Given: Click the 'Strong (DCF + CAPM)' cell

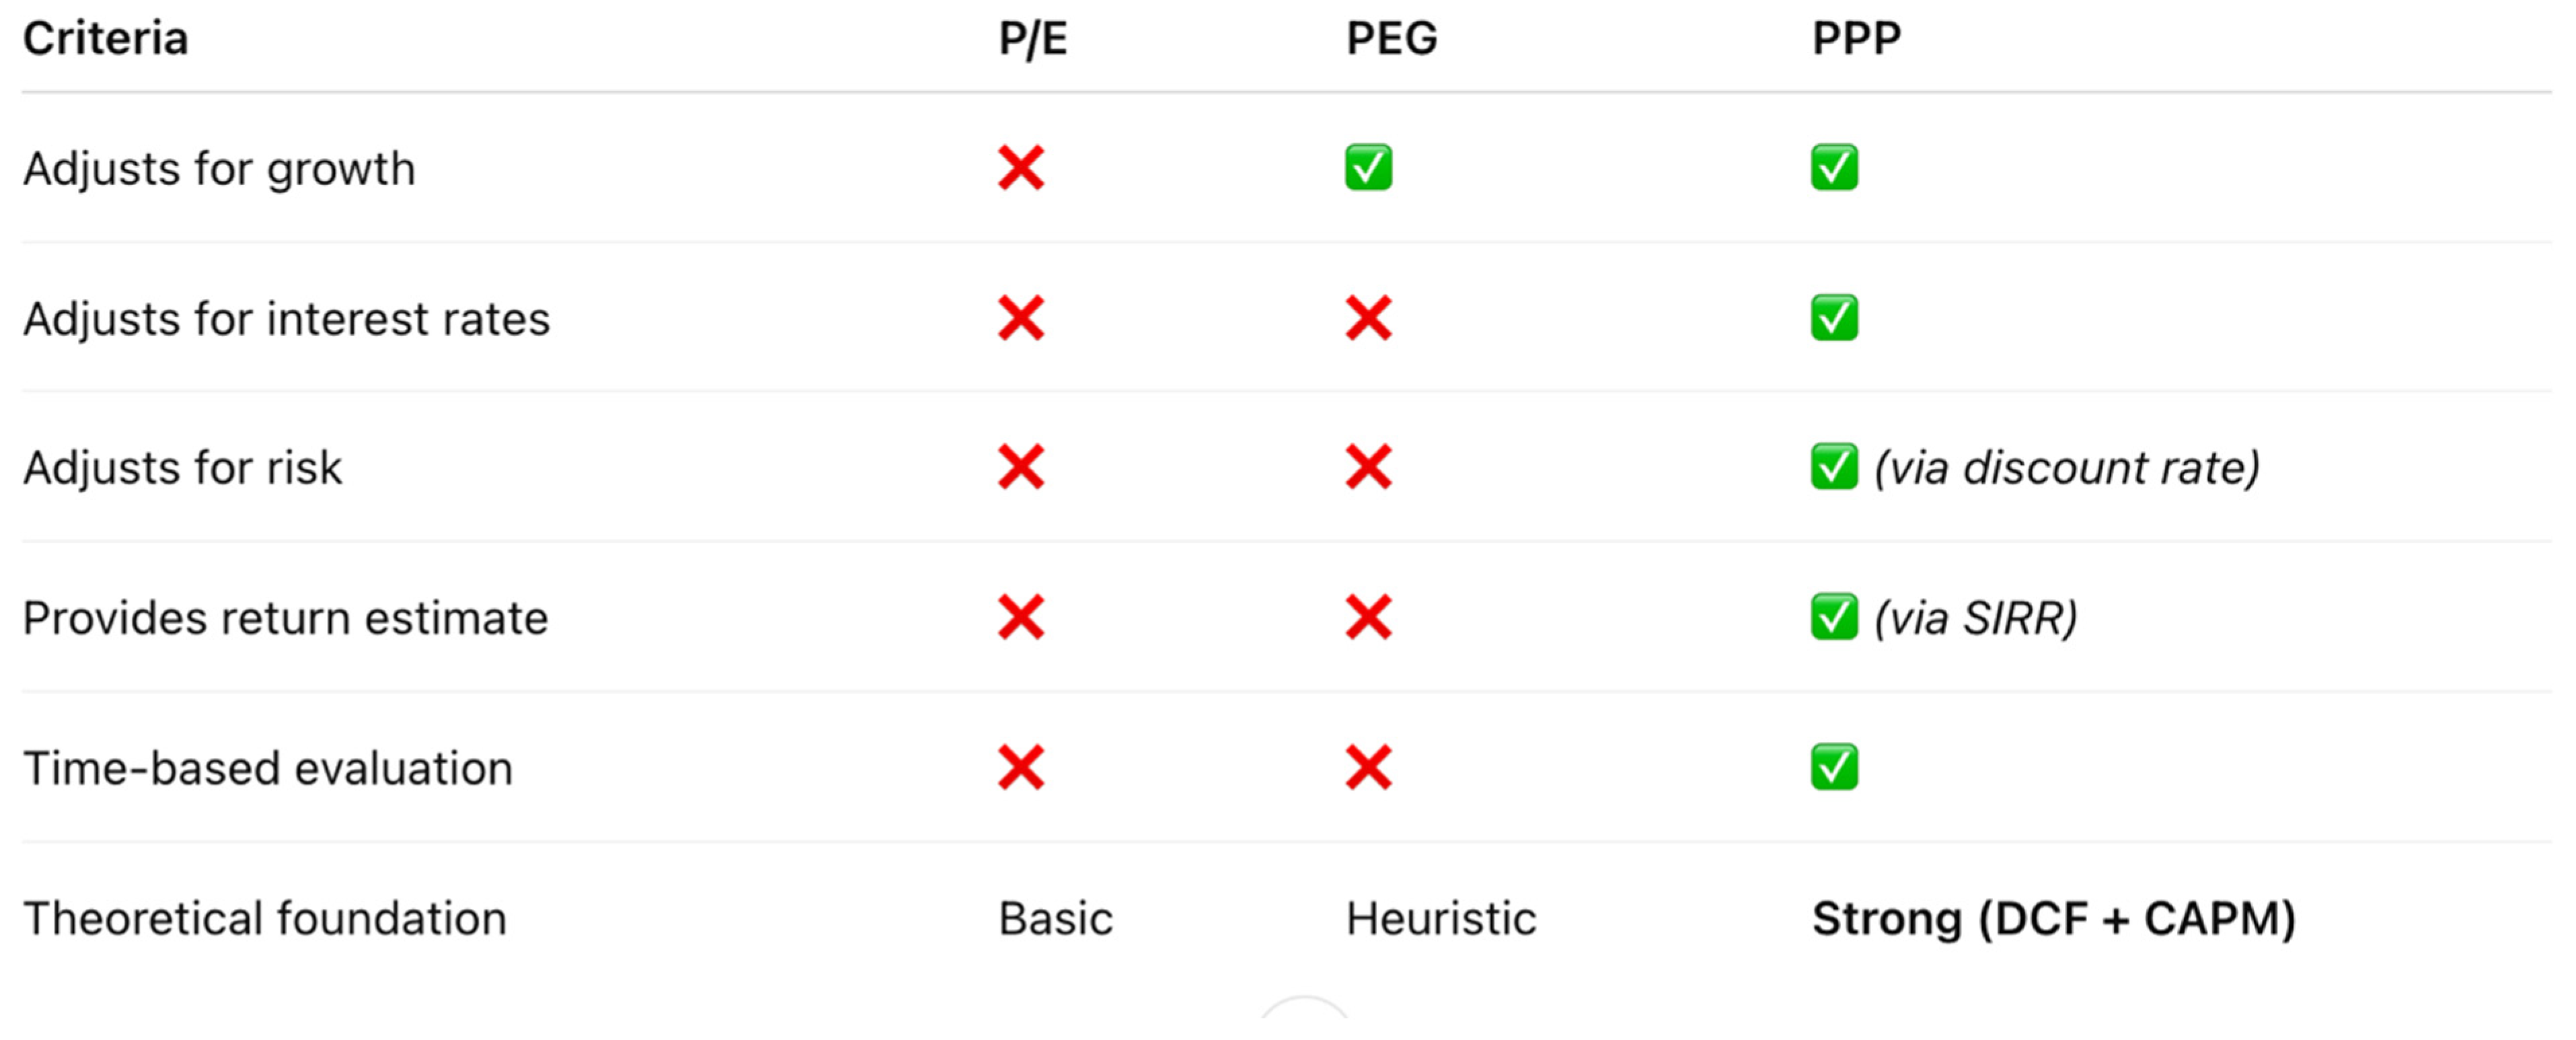Looking at the screenshot, I should point(2053,918).
